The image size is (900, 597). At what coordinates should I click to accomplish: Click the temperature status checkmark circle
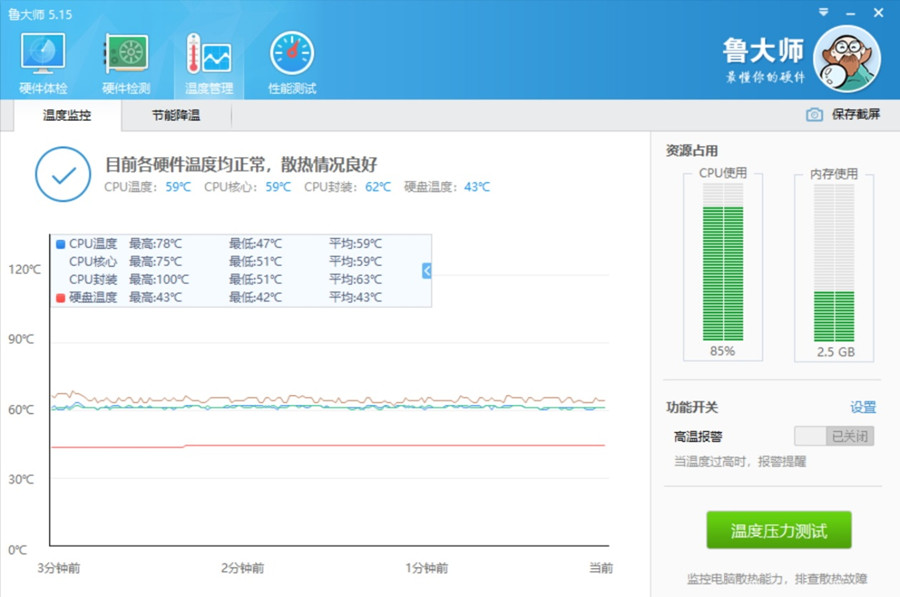pyautogui.click(x=63, y=174)
